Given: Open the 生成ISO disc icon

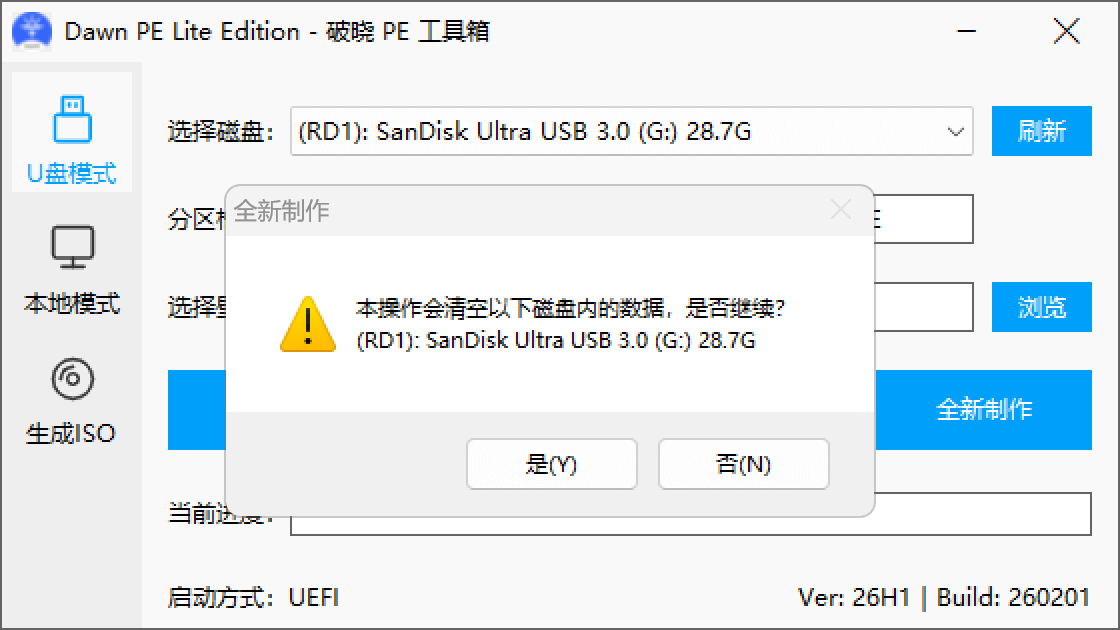Looking at the screenshot, I should [72, 379].
